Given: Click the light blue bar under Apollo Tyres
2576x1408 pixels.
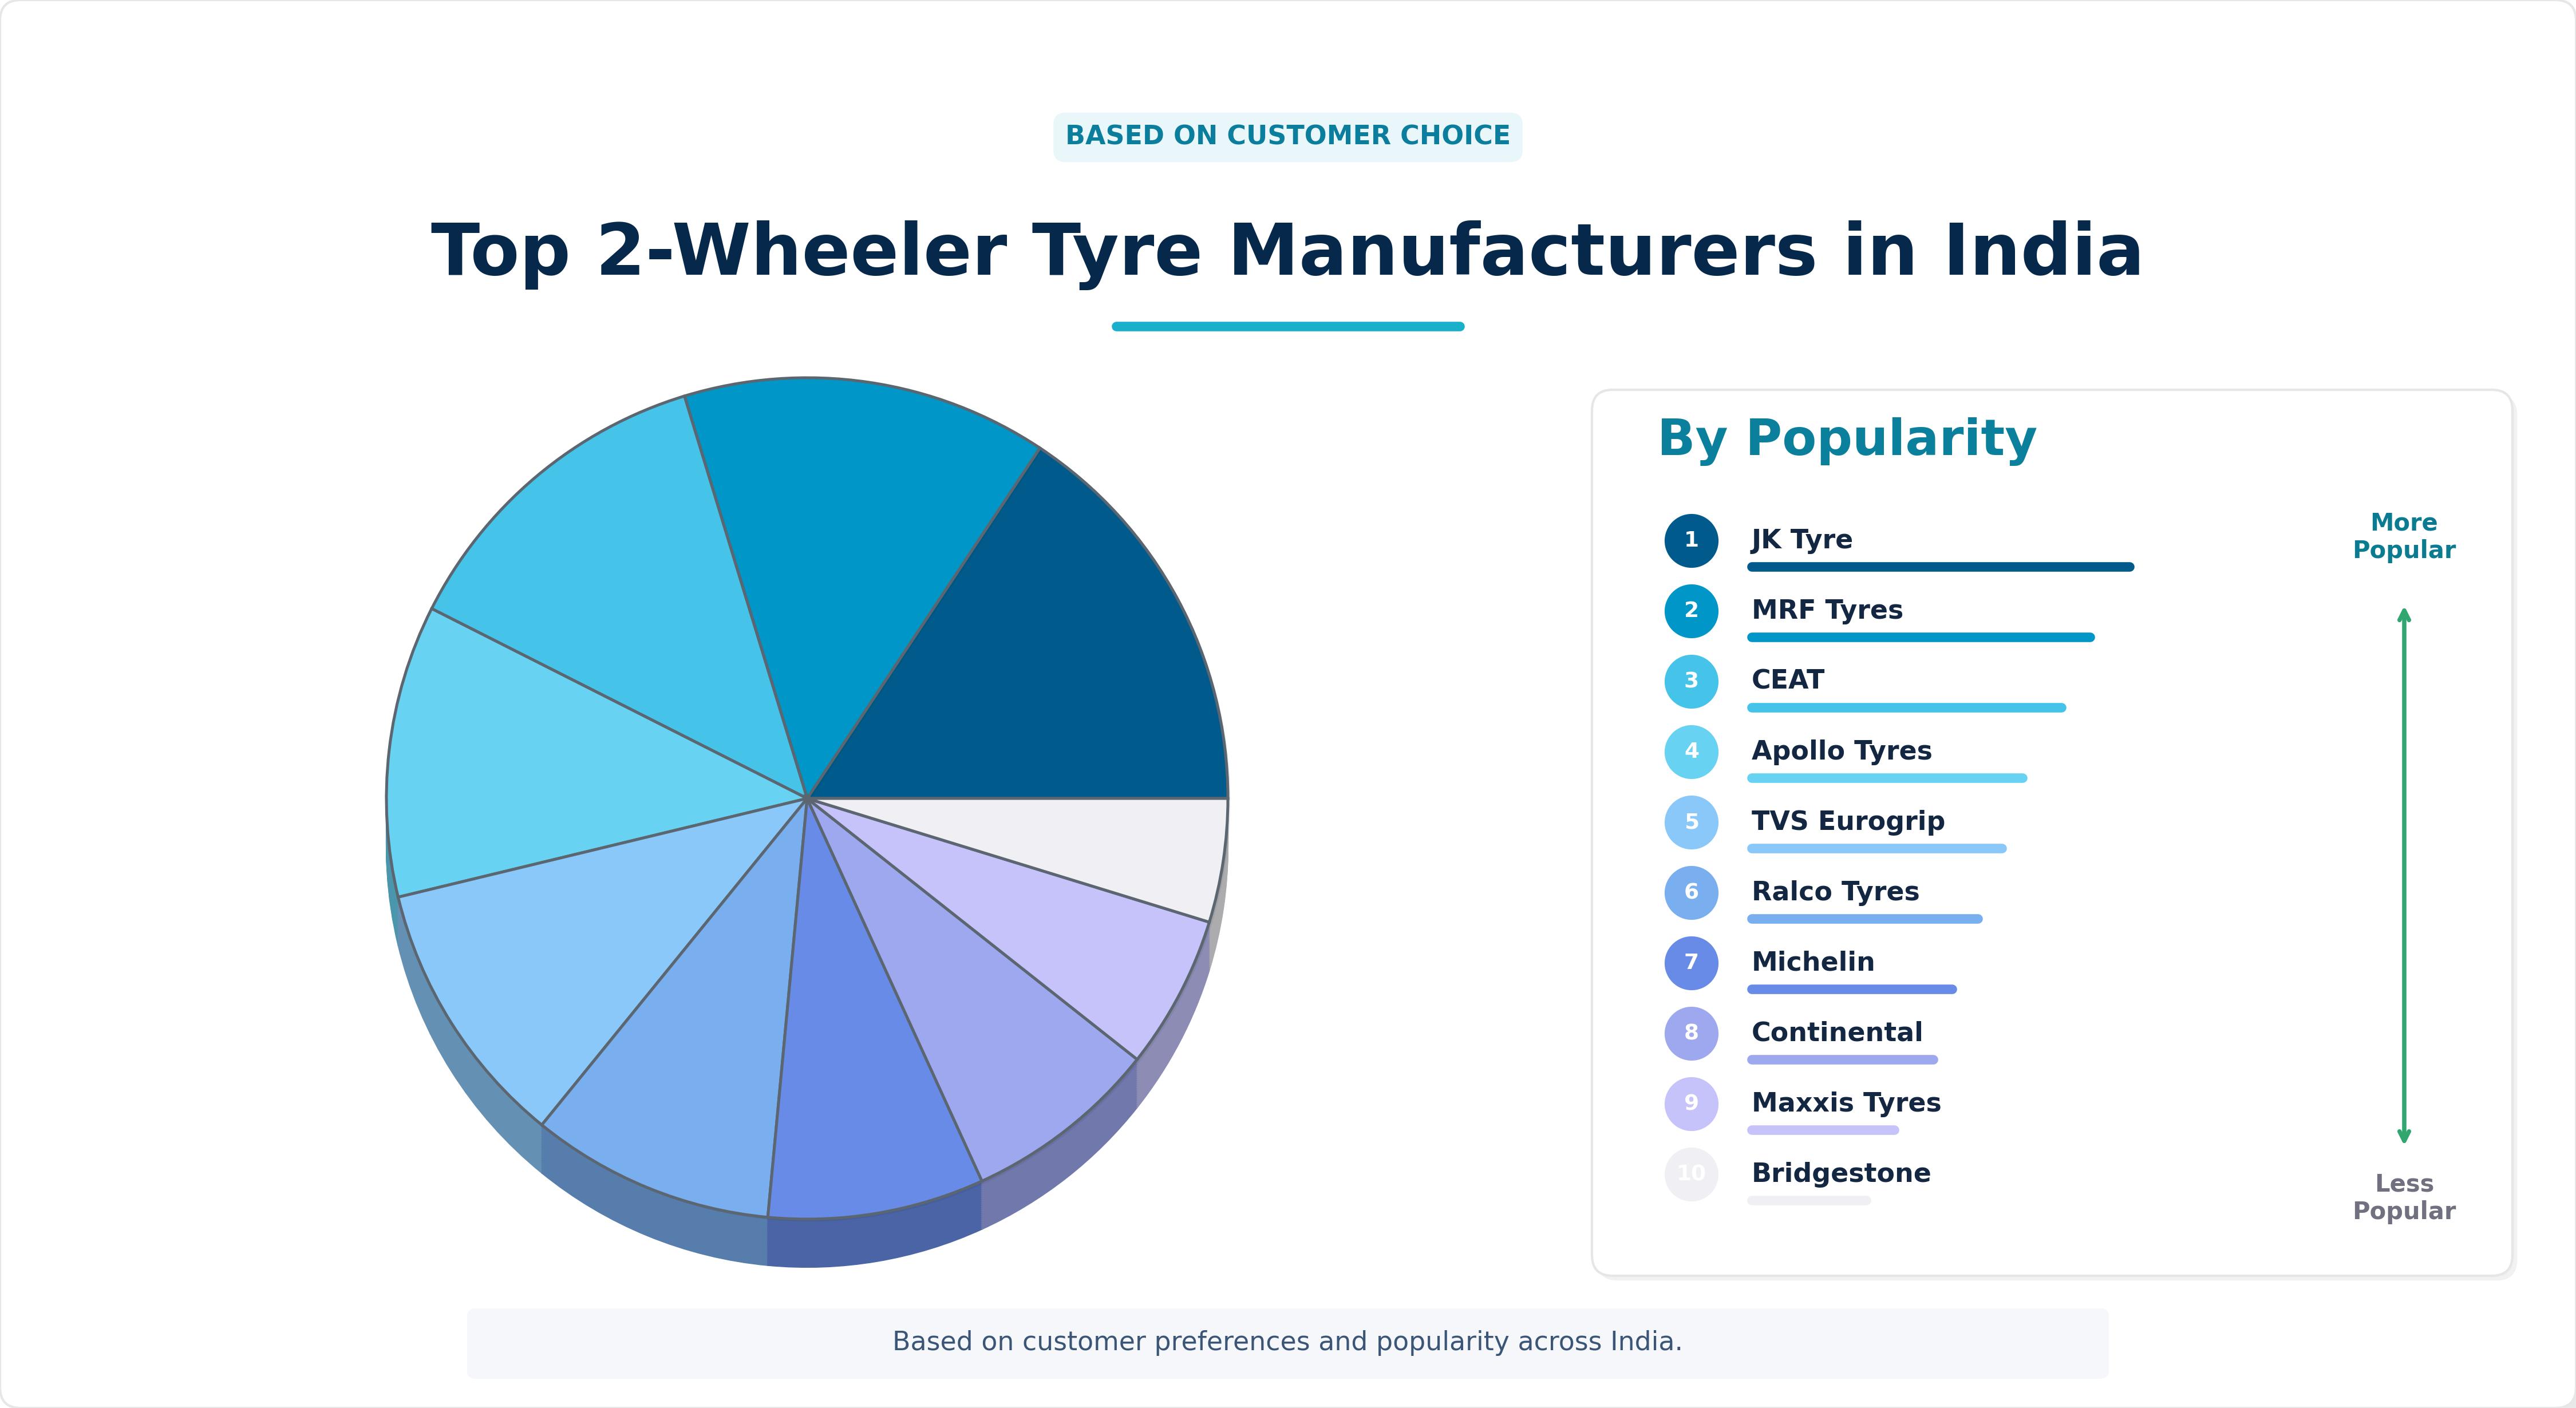Looking at the screenshot, I should (1887, 778).
